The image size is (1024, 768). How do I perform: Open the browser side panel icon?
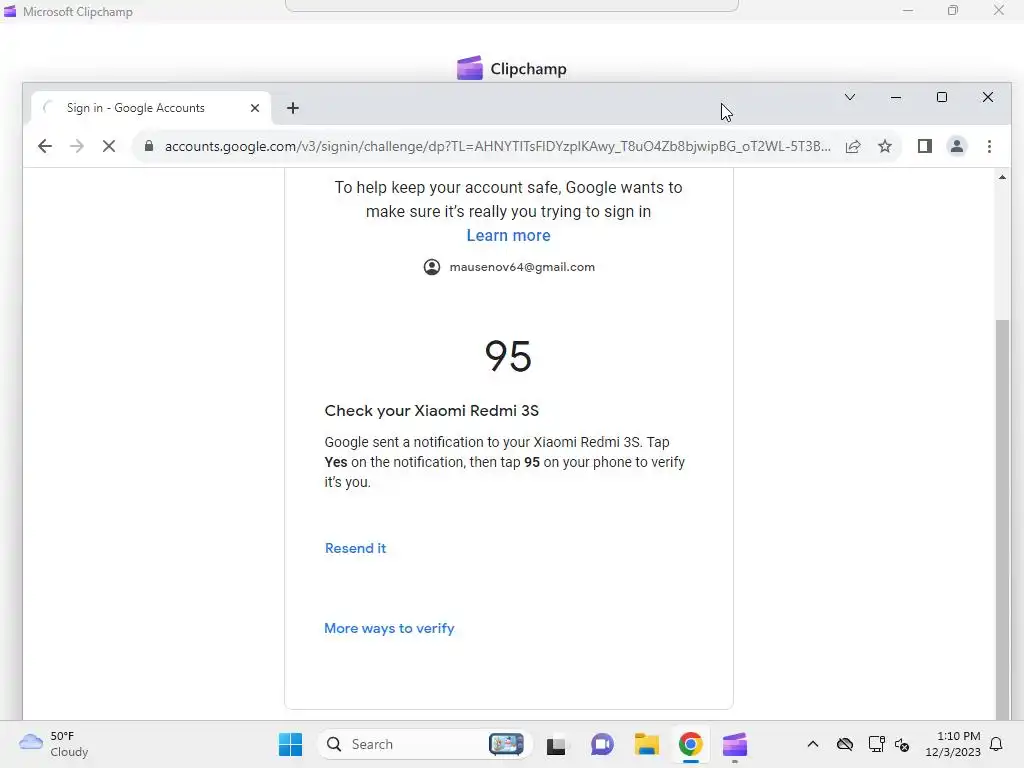[925, 146]
